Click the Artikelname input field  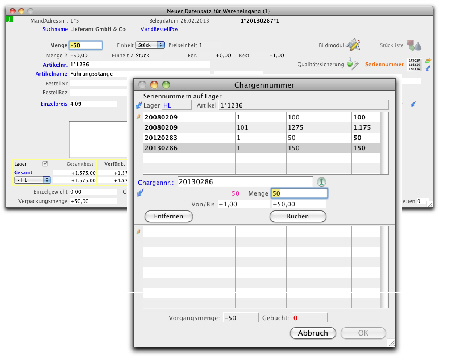(140, 74)
